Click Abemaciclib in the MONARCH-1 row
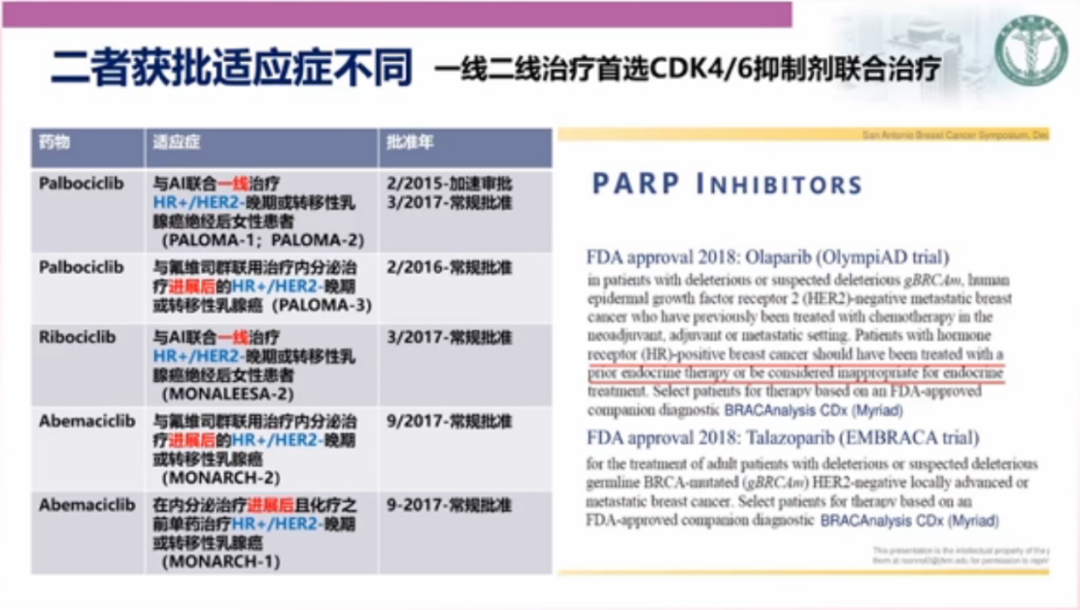Screen dimensions: 1080x610 click(x=86, y=506)
